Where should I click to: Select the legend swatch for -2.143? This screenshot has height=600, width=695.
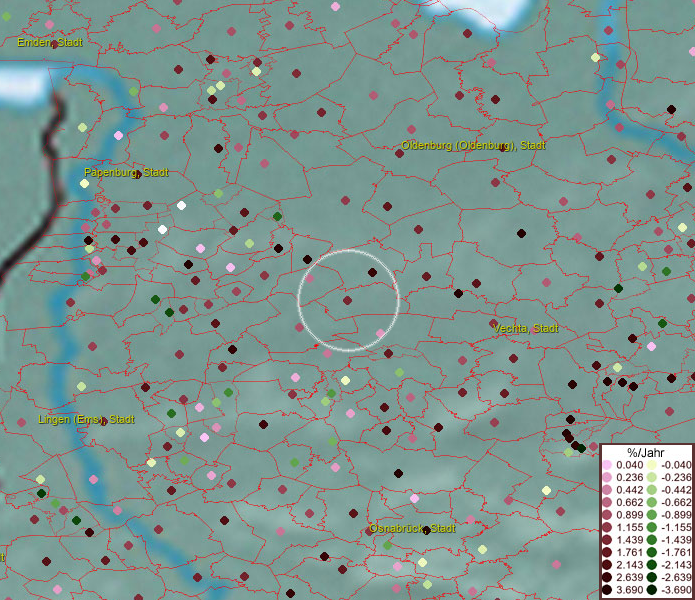(x=652, y=565)
